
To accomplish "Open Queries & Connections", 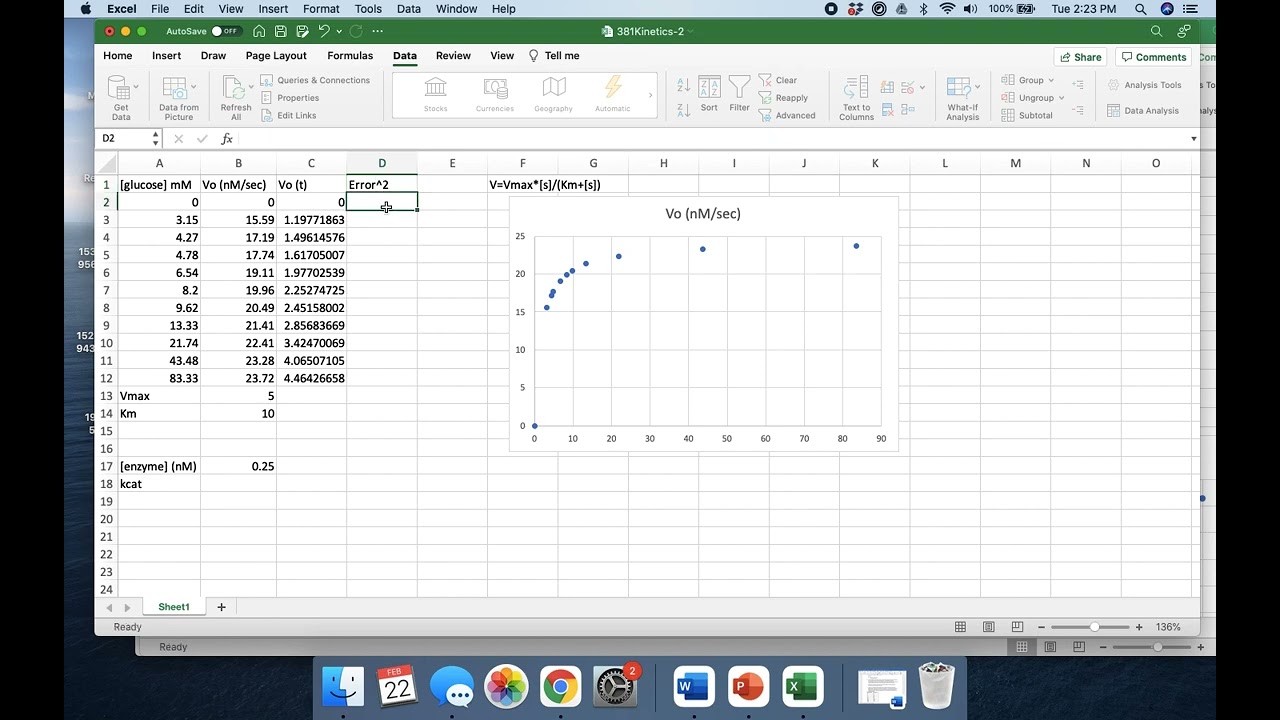I will [x=315, y=80].
